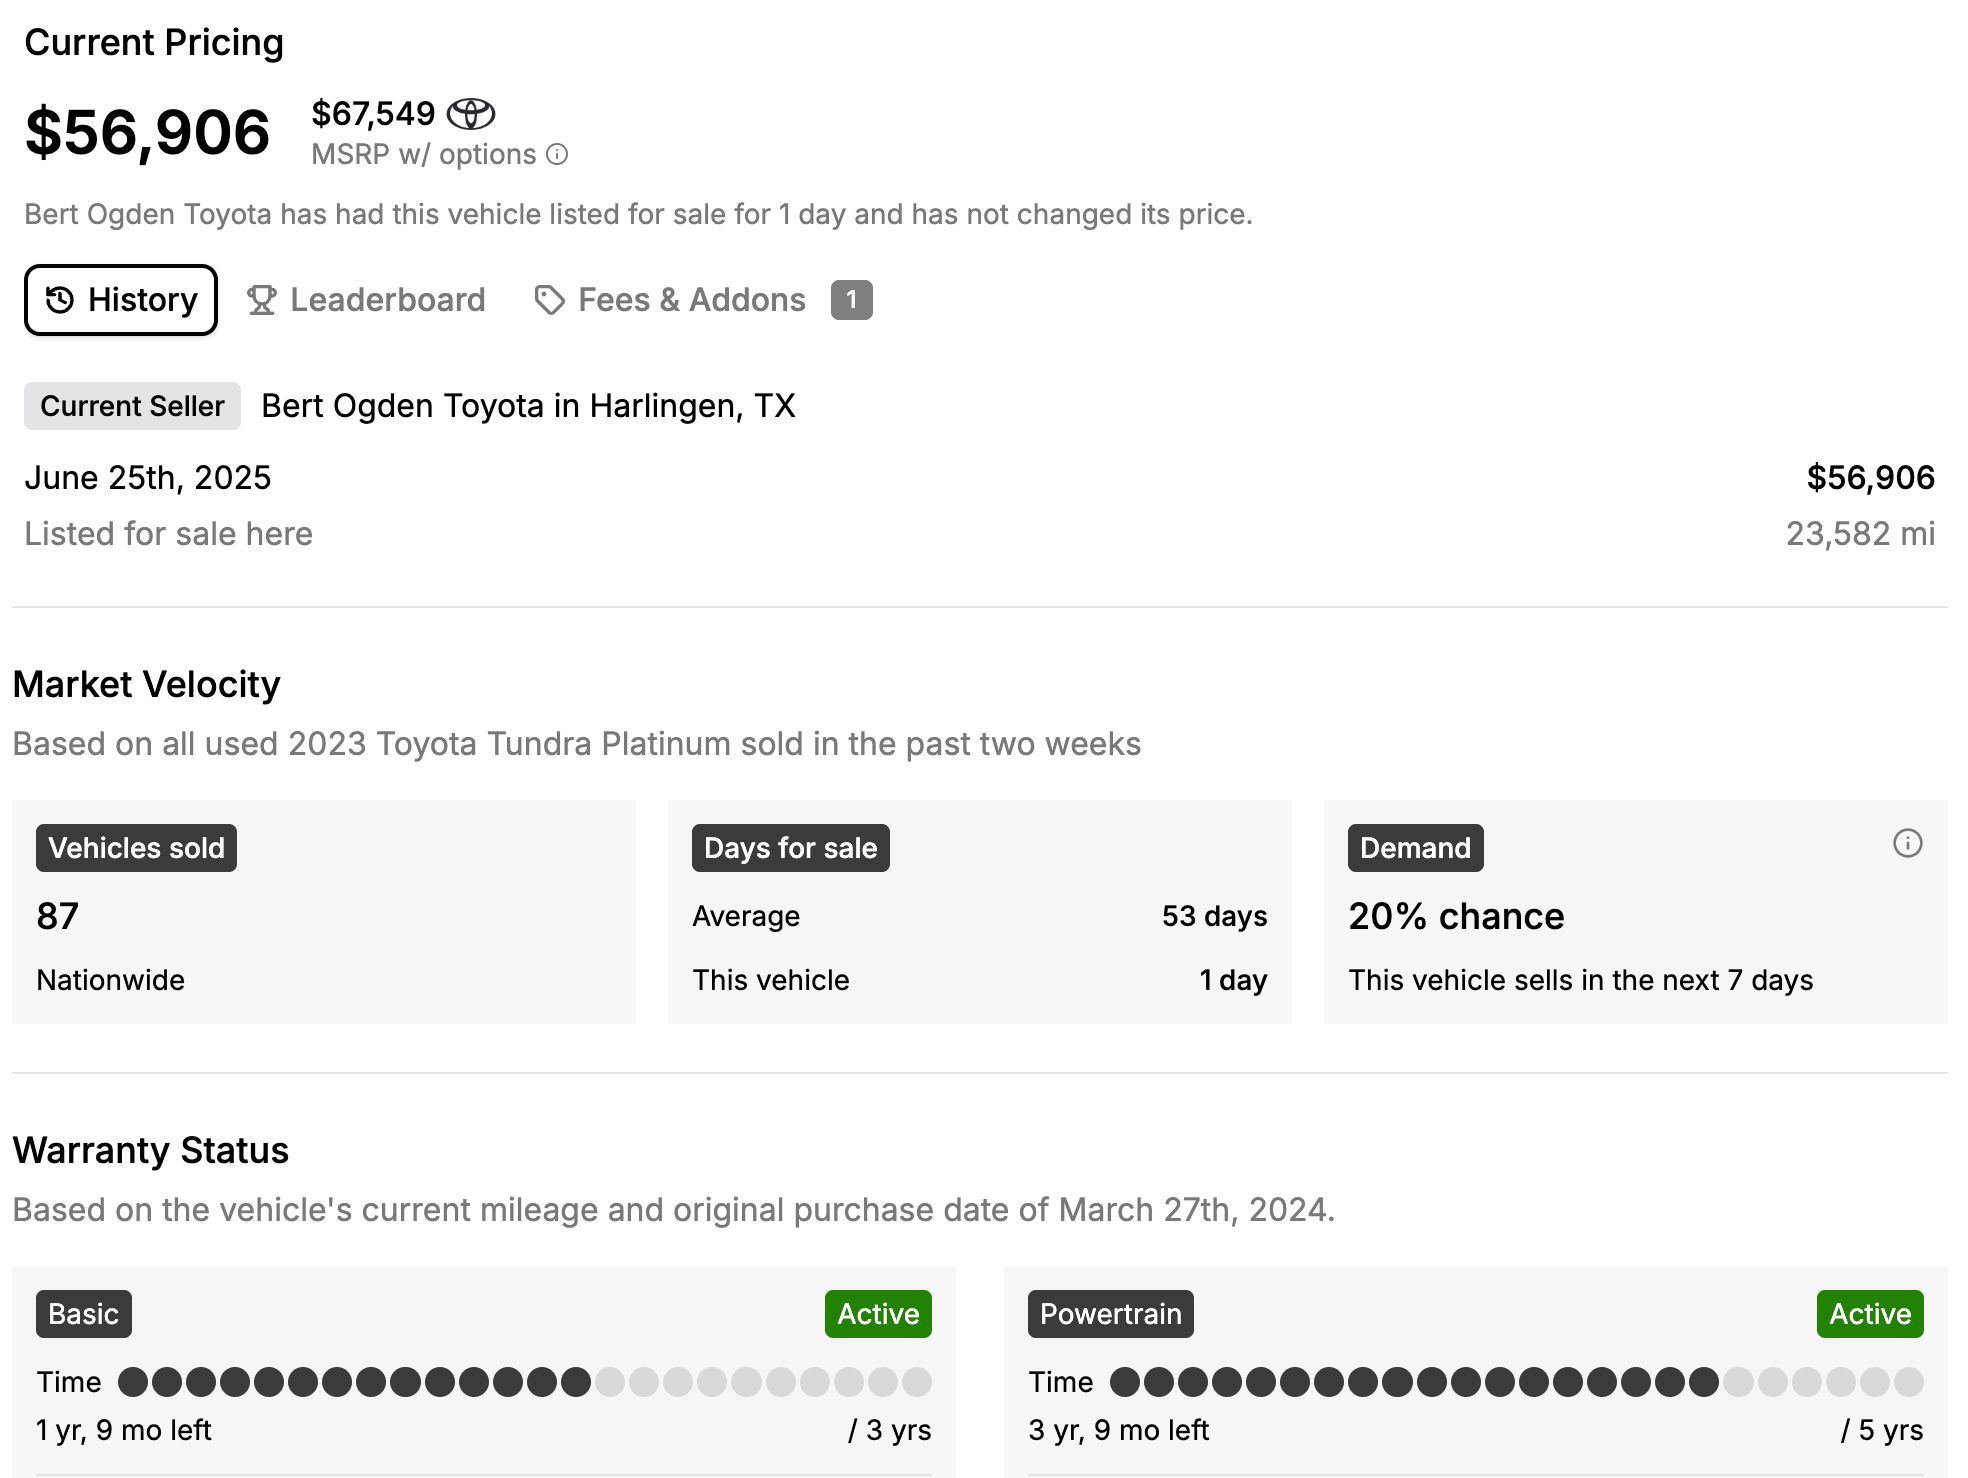Click the Basic warranty label
The image size is (1968, 1478).
tap(84, 1314)
